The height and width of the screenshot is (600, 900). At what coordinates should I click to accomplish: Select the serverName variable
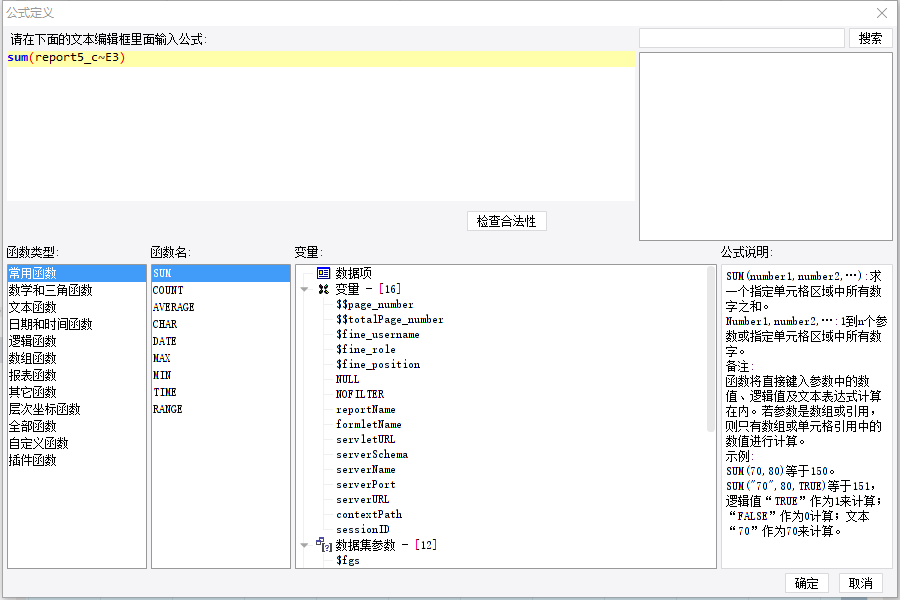[x=366, y=469]
